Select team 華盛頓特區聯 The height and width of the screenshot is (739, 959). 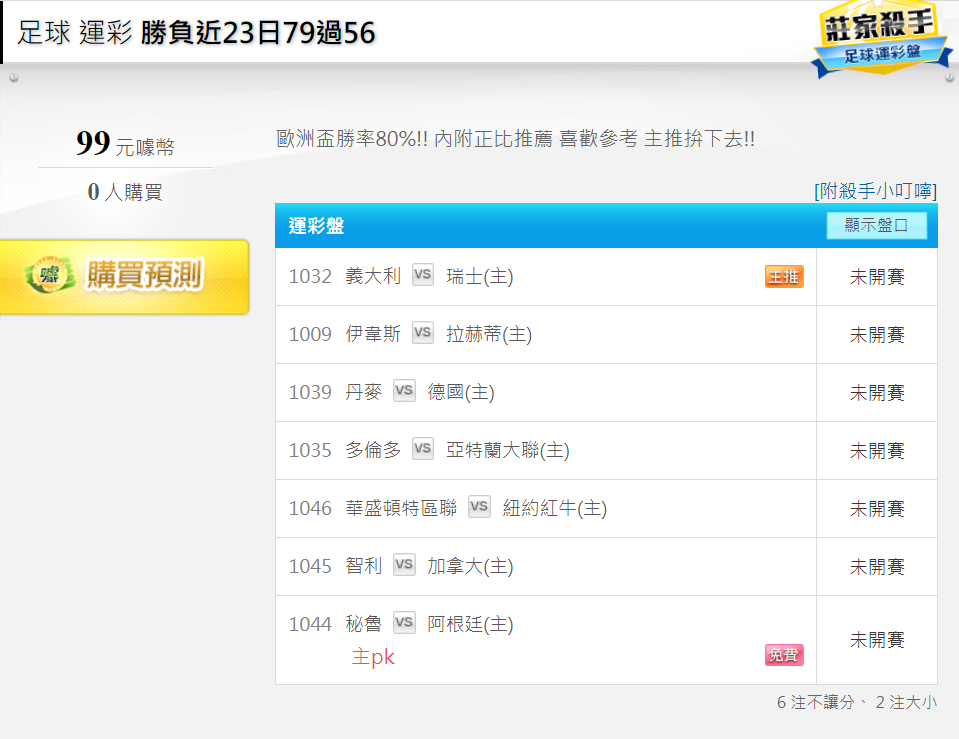(401, 508)
